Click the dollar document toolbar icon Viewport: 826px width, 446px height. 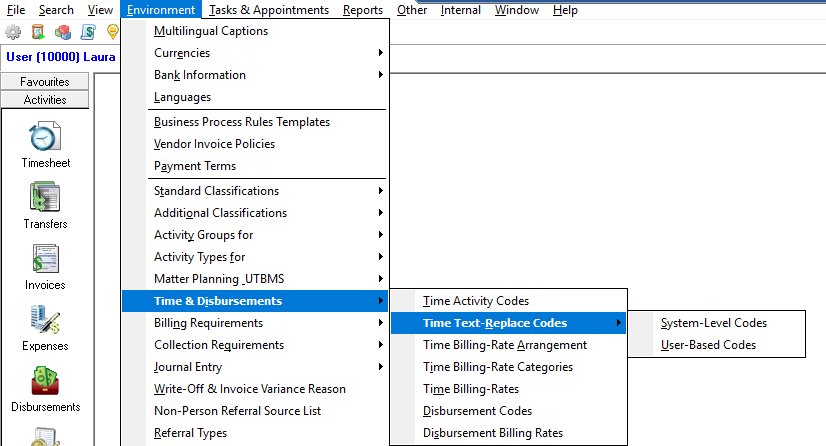point(88,33)
